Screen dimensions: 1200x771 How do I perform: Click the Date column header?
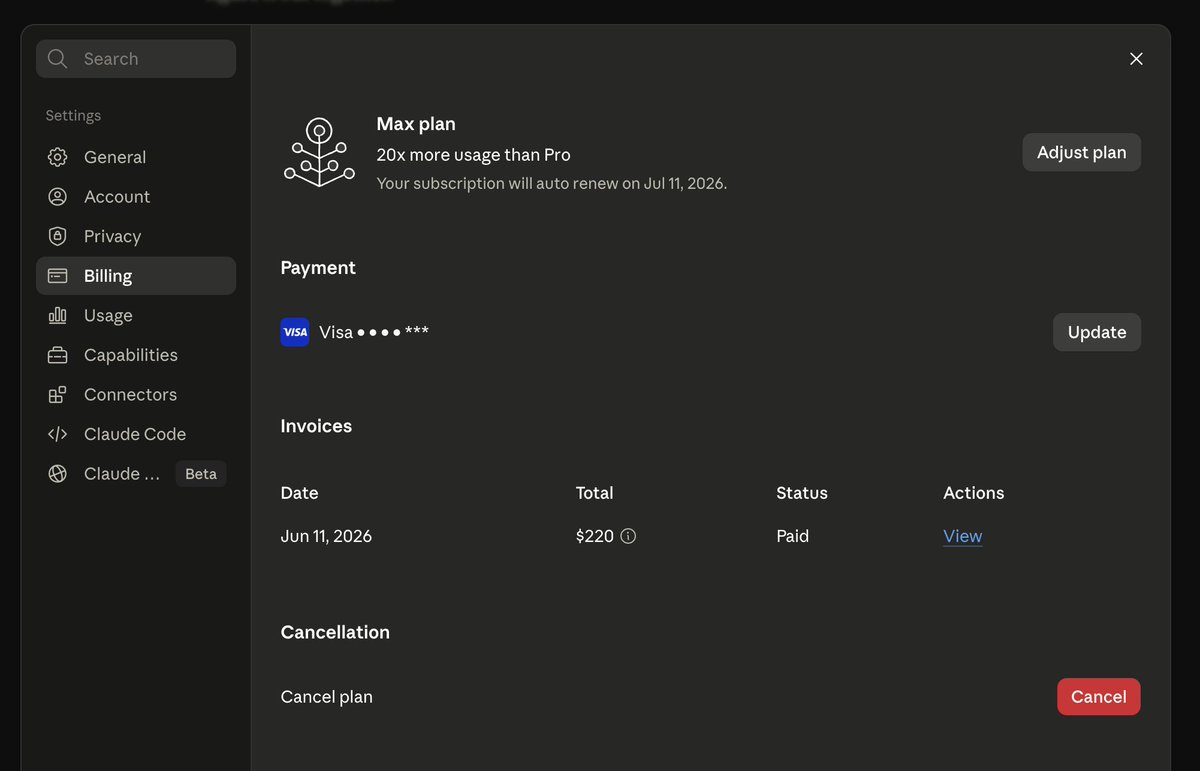pos(299,493)
